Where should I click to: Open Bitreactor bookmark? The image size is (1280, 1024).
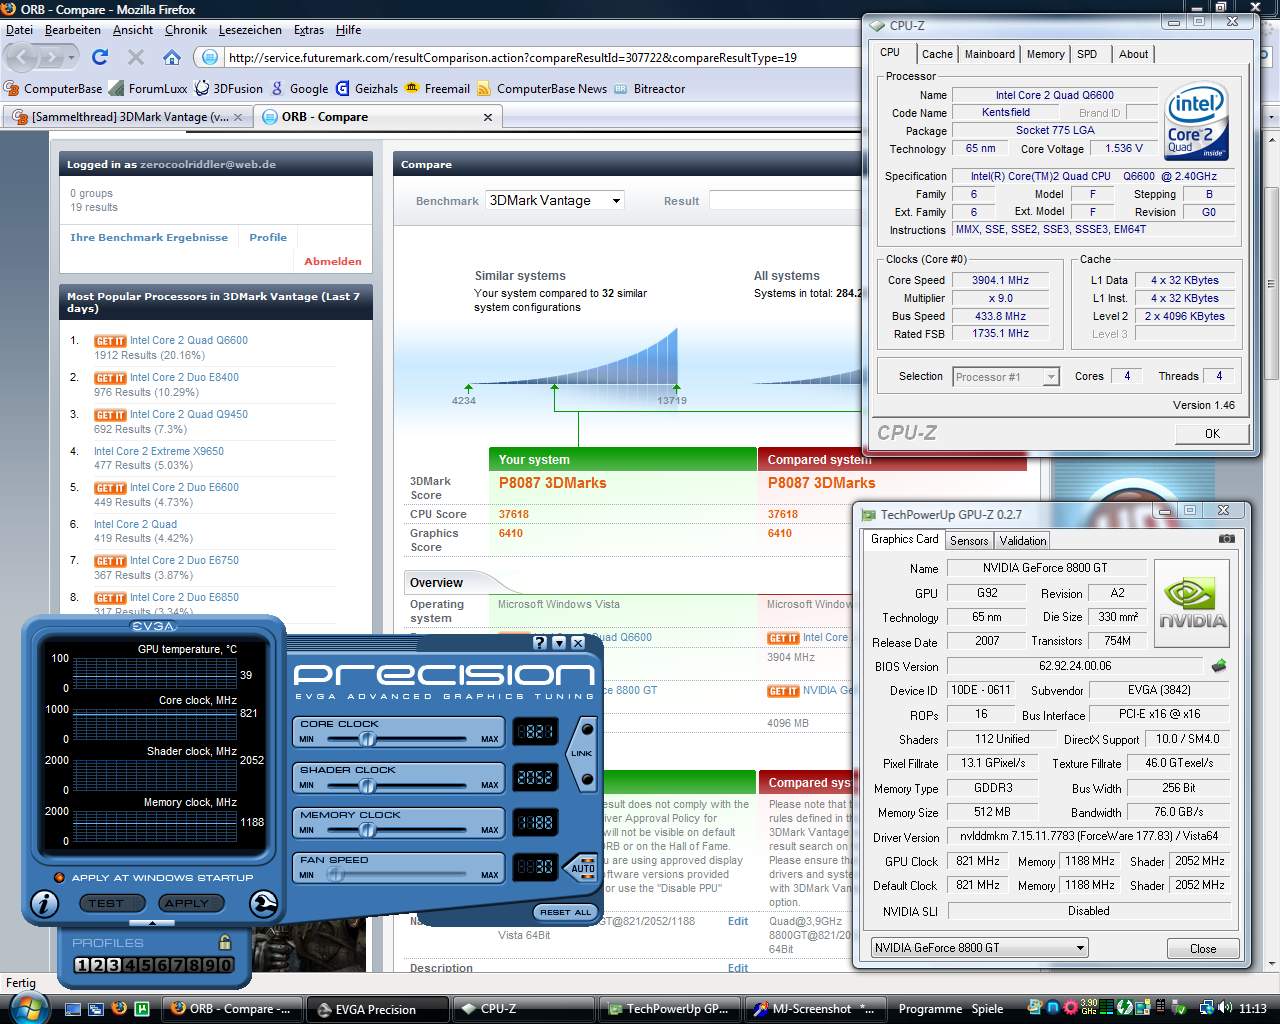click(650, 88)
